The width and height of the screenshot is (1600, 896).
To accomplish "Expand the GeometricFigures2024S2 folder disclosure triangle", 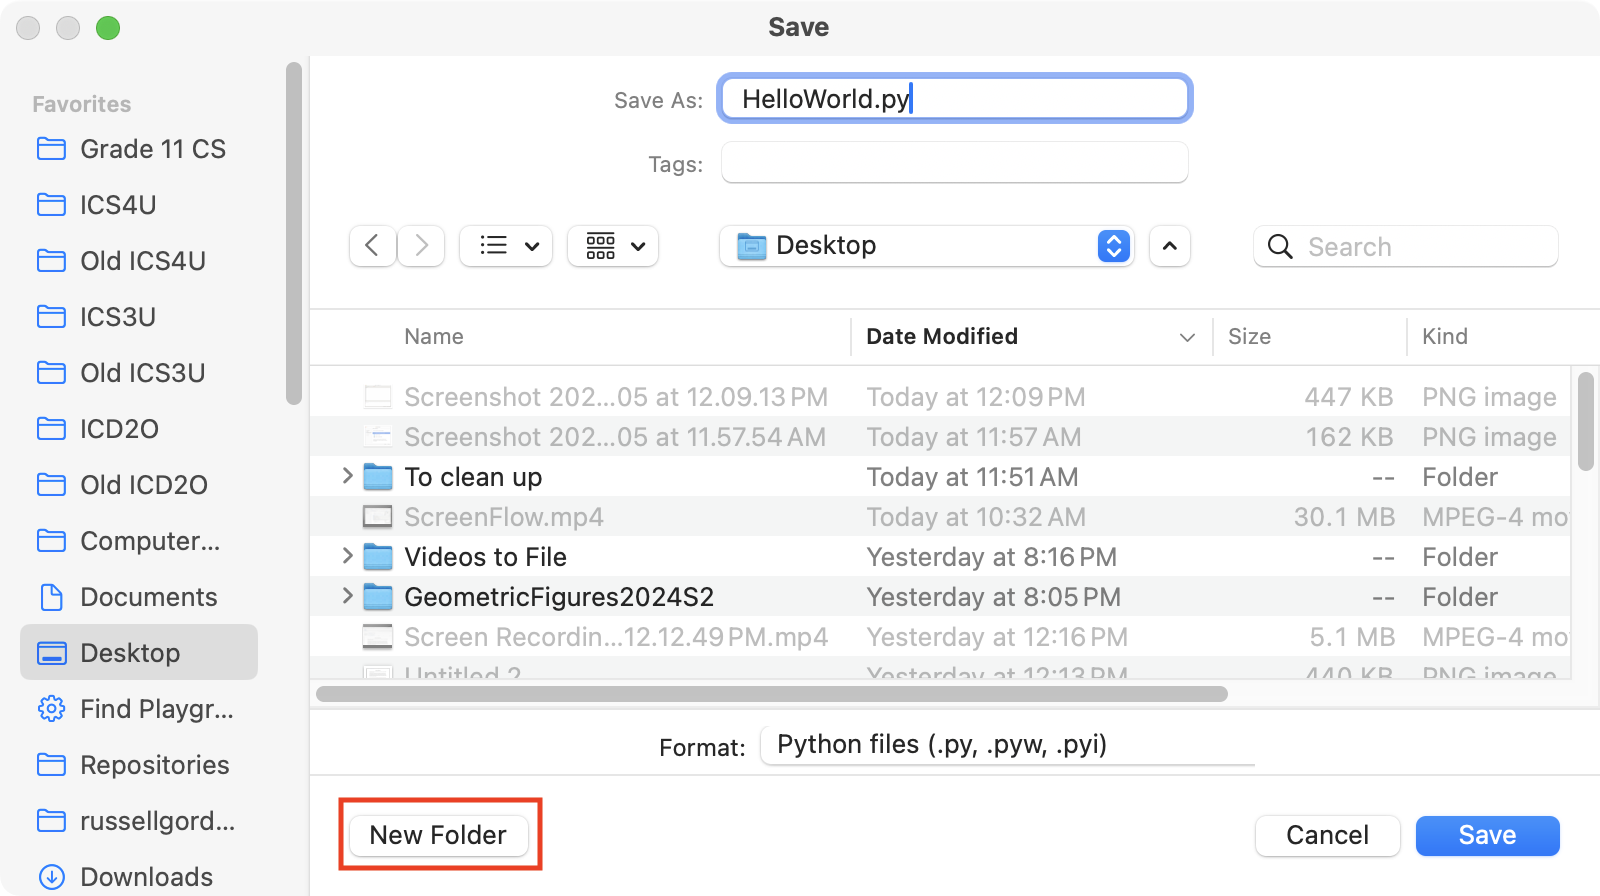I will (347, 596).
